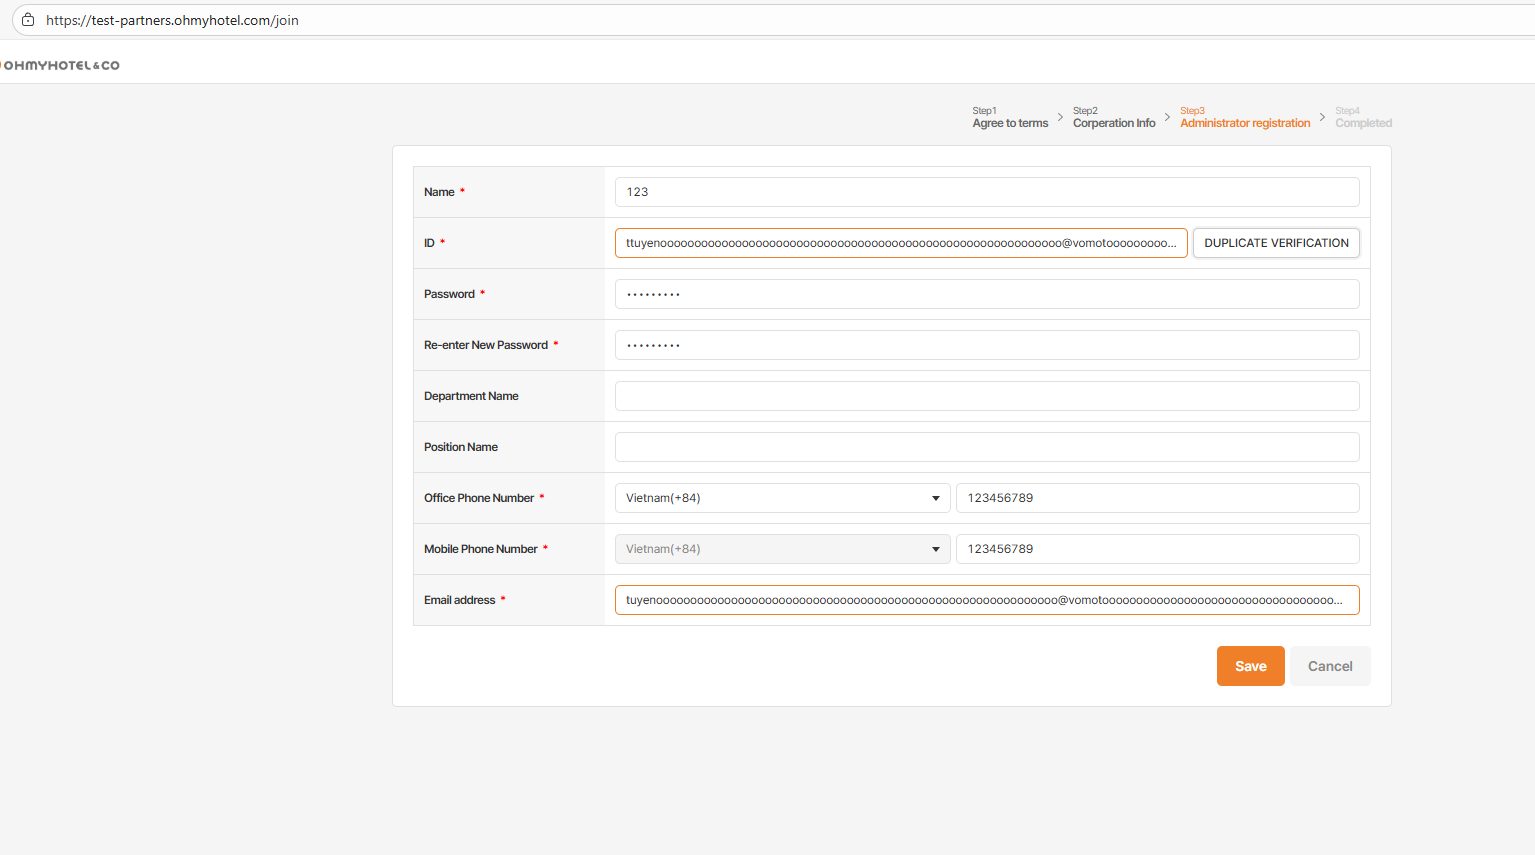Screen dimensions: 1535x855
Task: Select Step3 Administrator registration step
Action: coord(1245,118)
